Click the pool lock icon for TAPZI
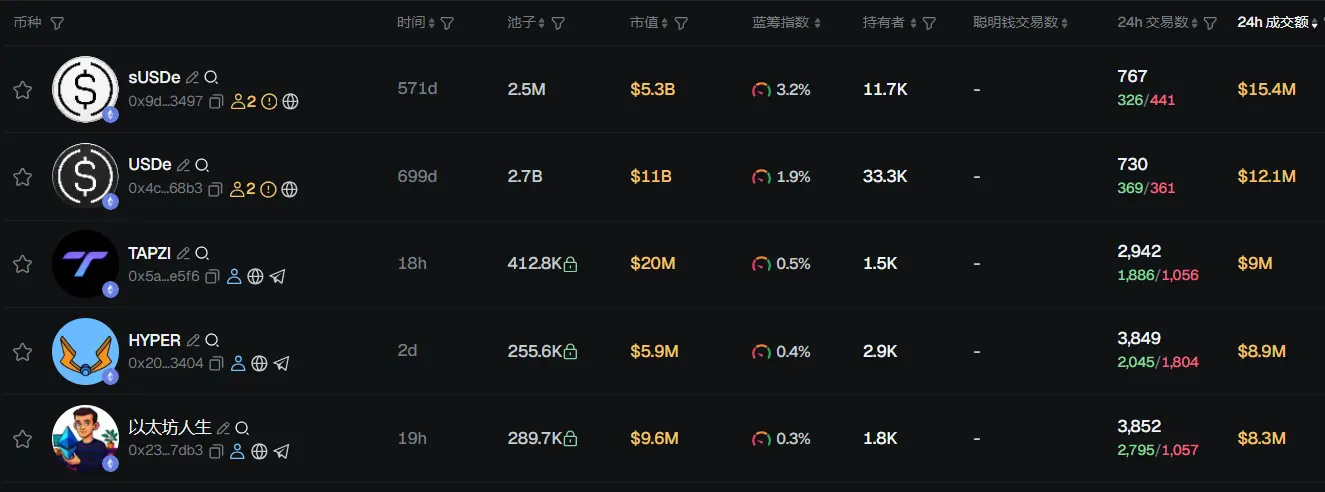Image resolution: width=1325 pixels, height=492 pixels. pos(570,264)
